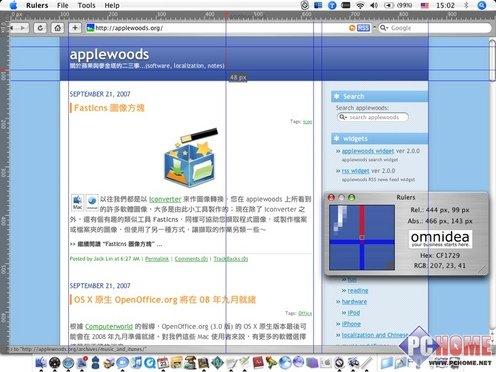Open the search applewoods magnifier dropdown
This screenshot has width=496, height=372.
(x=343, y=117)
